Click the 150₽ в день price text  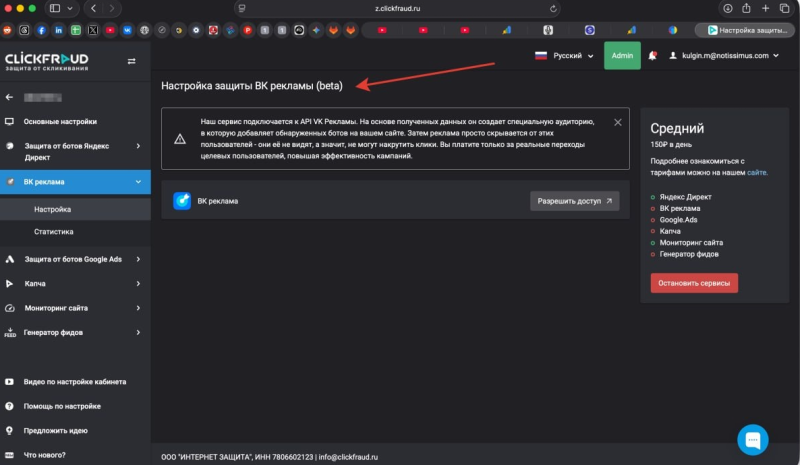(x=671, y=144)
